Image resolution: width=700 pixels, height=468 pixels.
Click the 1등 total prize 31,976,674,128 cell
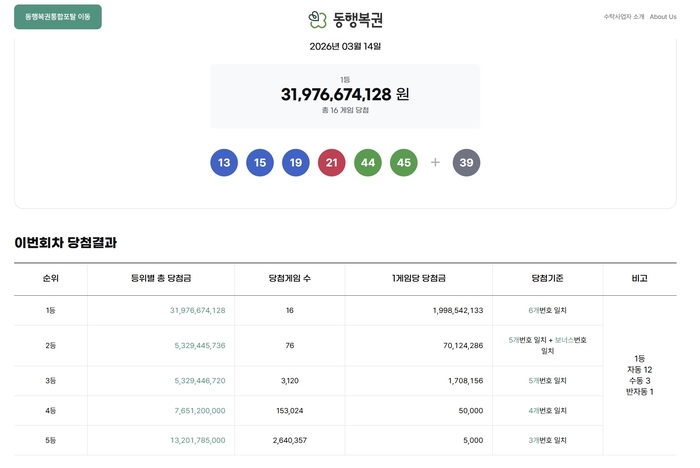pyautogui.click(x=198, y=310)
